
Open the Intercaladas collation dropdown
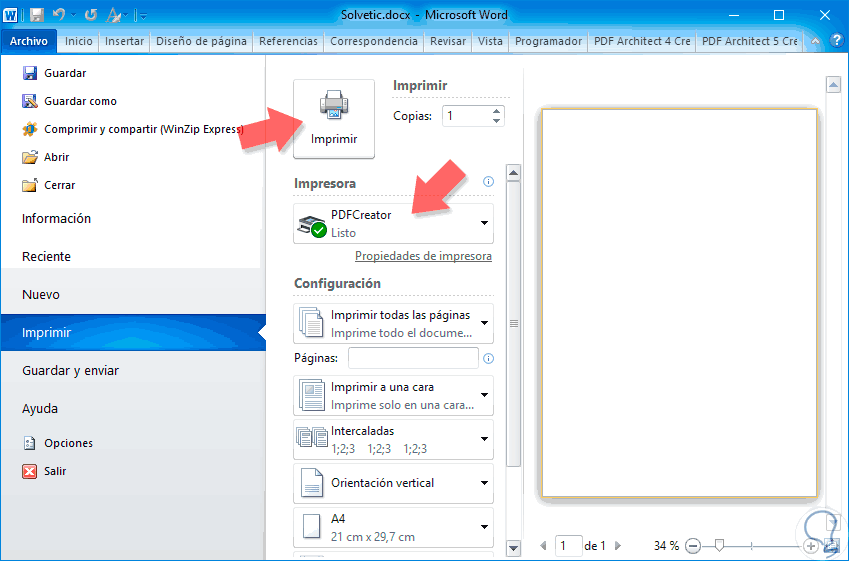click(484, 439)
